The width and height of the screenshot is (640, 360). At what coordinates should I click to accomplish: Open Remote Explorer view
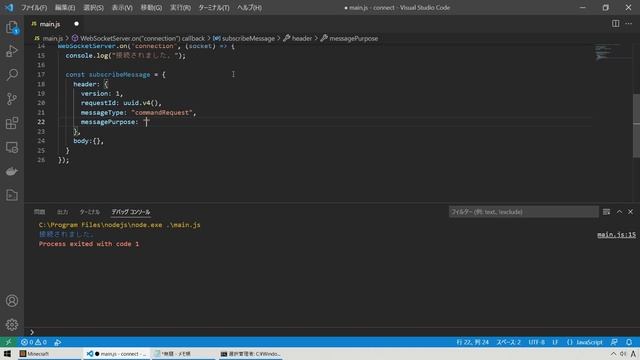12,147
